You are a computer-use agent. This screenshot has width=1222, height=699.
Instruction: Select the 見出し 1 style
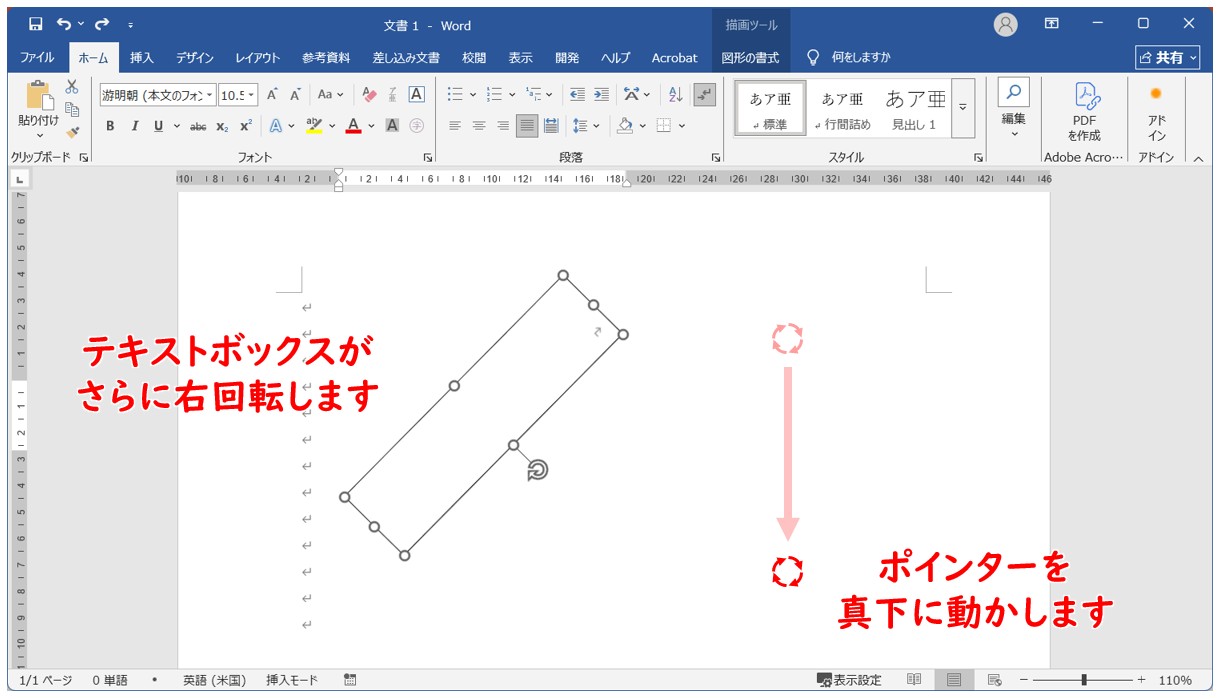915,108
